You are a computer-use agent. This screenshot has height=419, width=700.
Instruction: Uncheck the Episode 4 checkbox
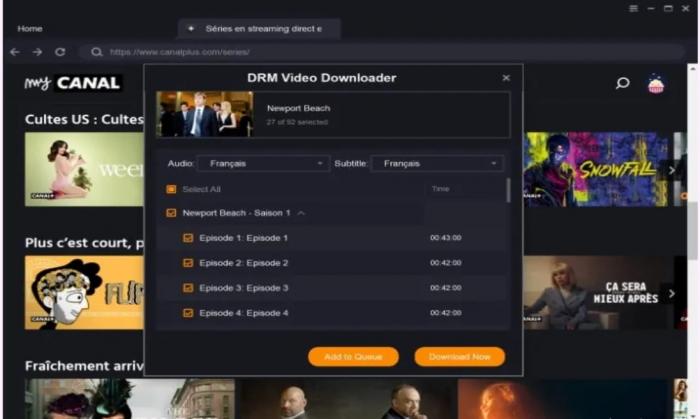(x=188, y=313)
